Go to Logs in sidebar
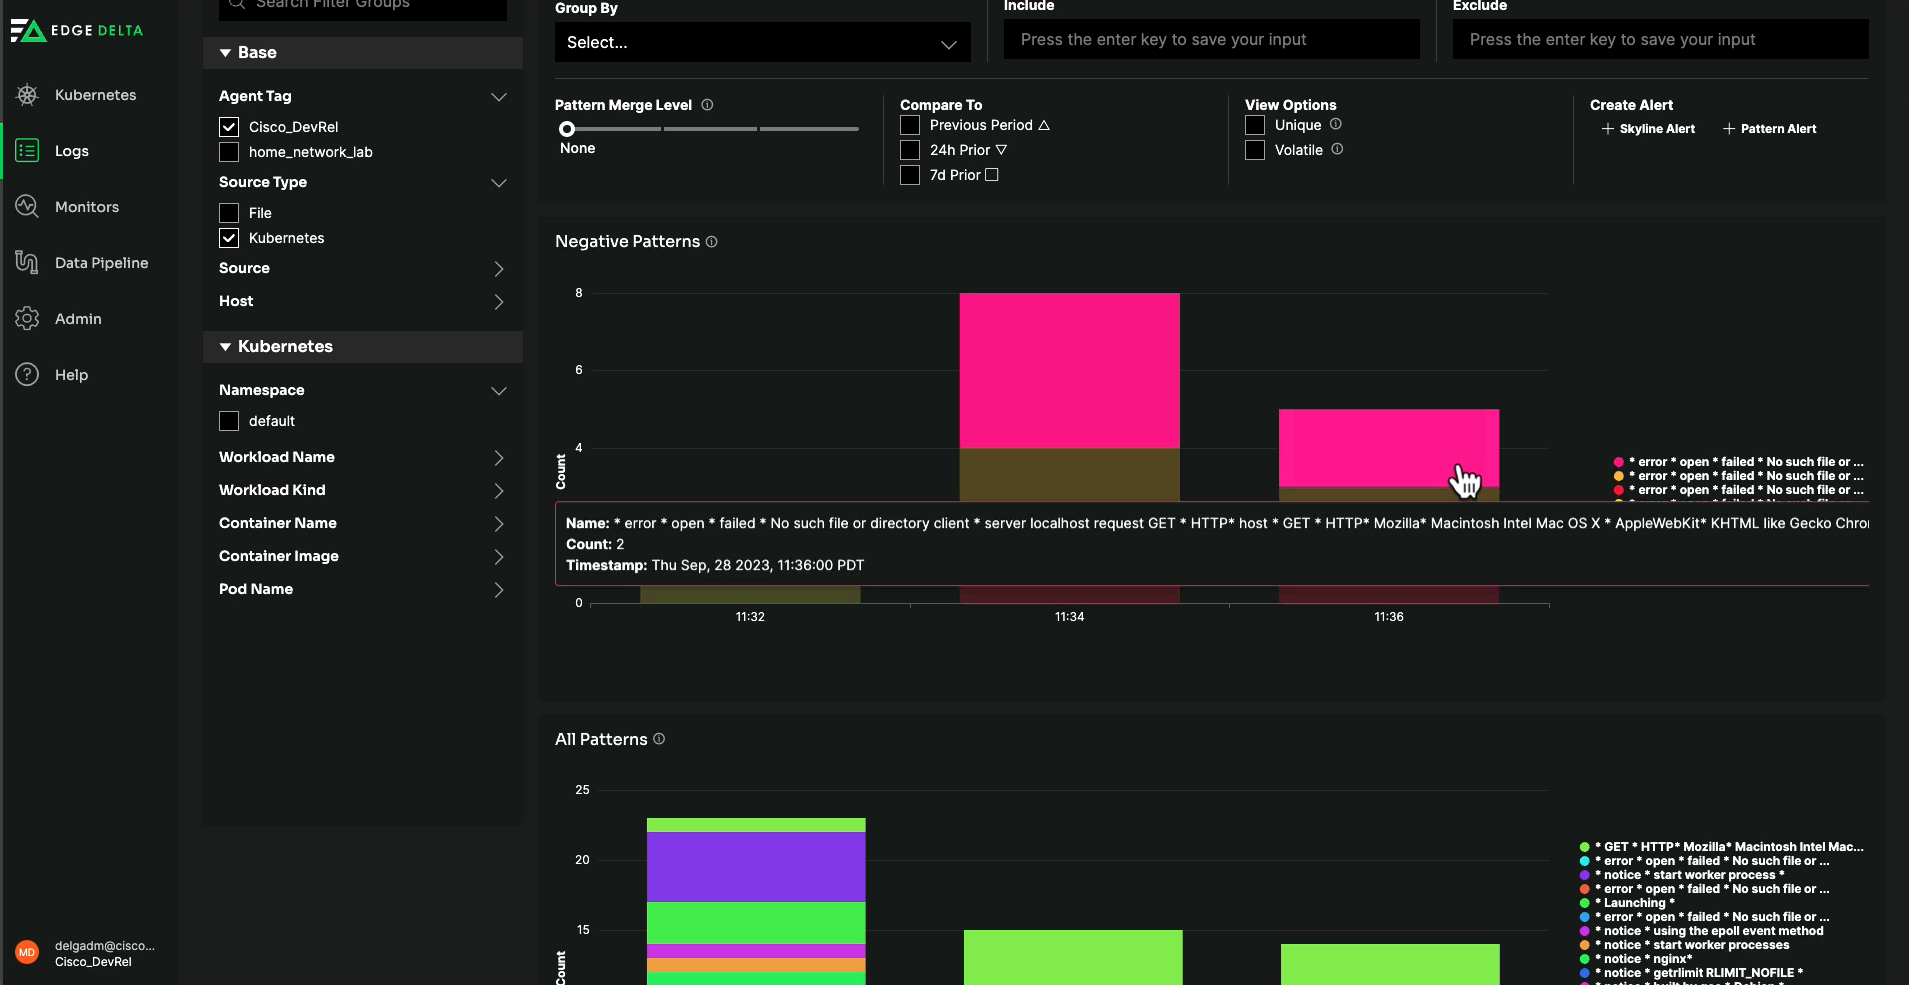The height and width of the screenshot is (985, 1909). pos(71,151)
